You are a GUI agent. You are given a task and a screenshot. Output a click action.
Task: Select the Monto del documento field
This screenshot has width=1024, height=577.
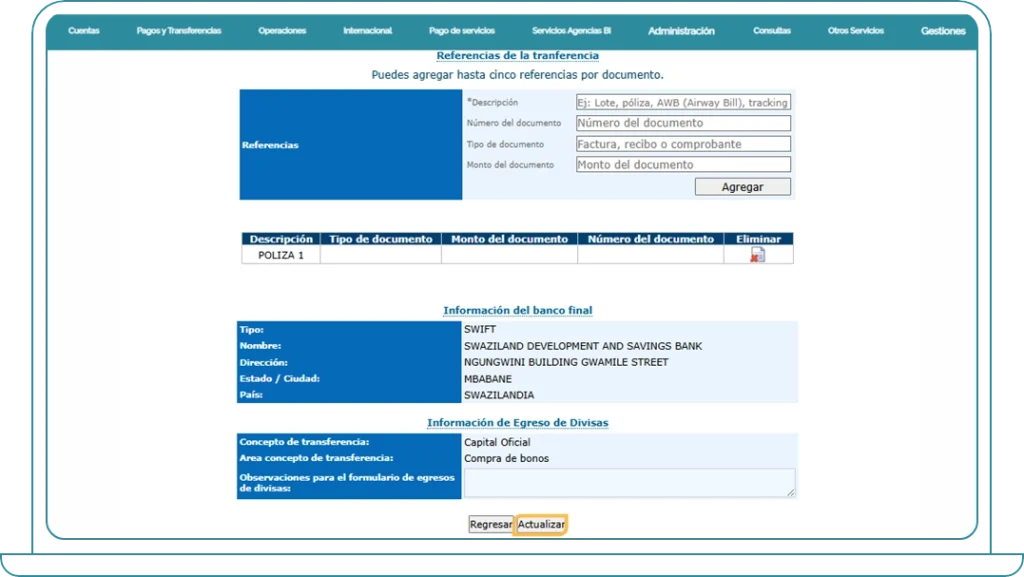pos(683,165)
